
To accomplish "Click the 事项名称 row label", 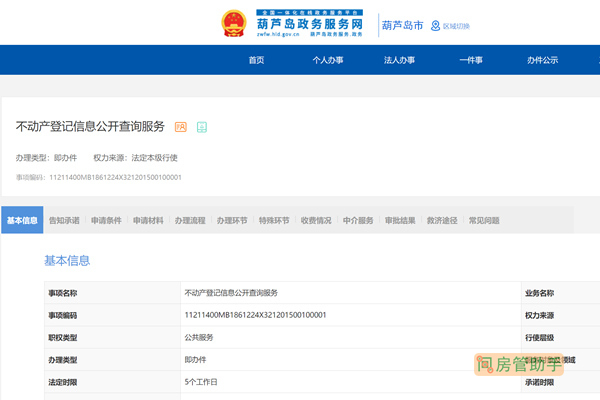I will (x=63, y=293).
